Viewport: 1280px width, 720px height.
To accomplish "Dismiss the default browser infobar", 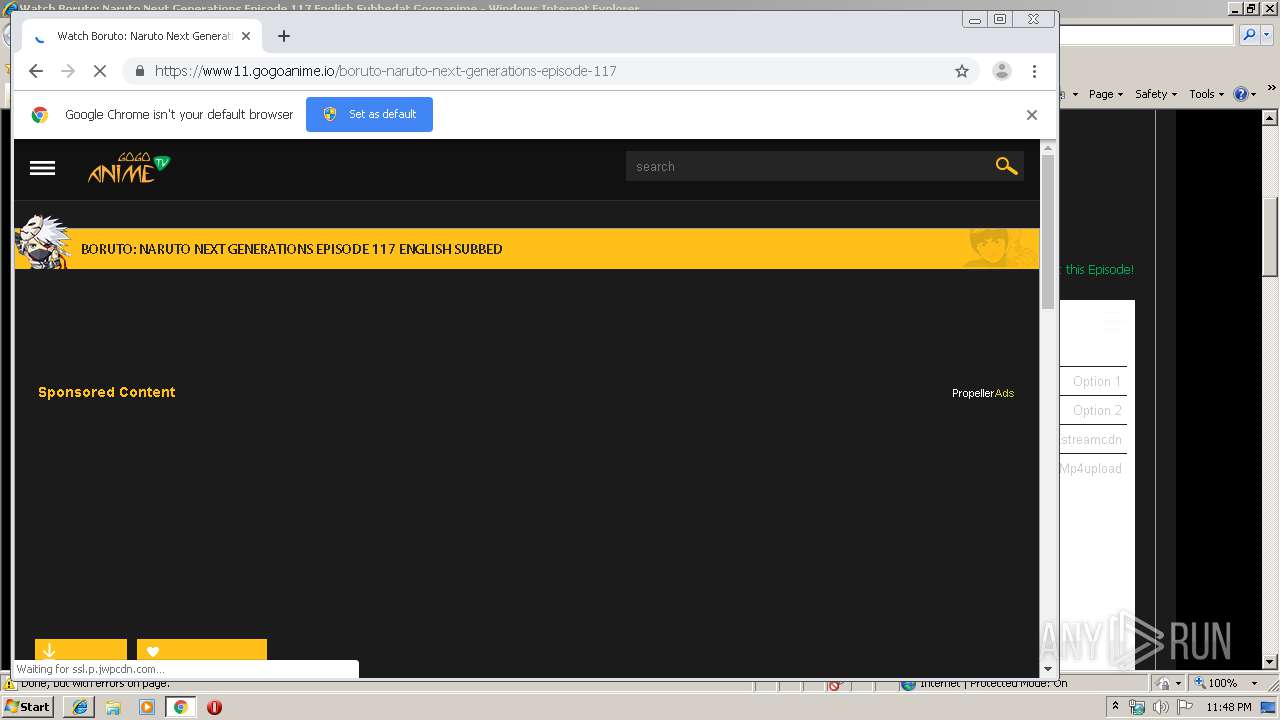I will [x=1031, y=115].
